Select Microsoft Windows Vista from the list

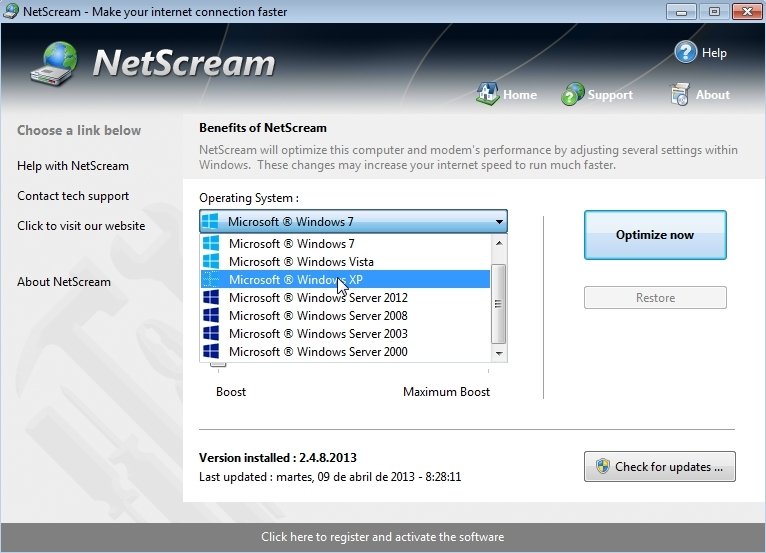pyautogui.click(x=345, y=261)
